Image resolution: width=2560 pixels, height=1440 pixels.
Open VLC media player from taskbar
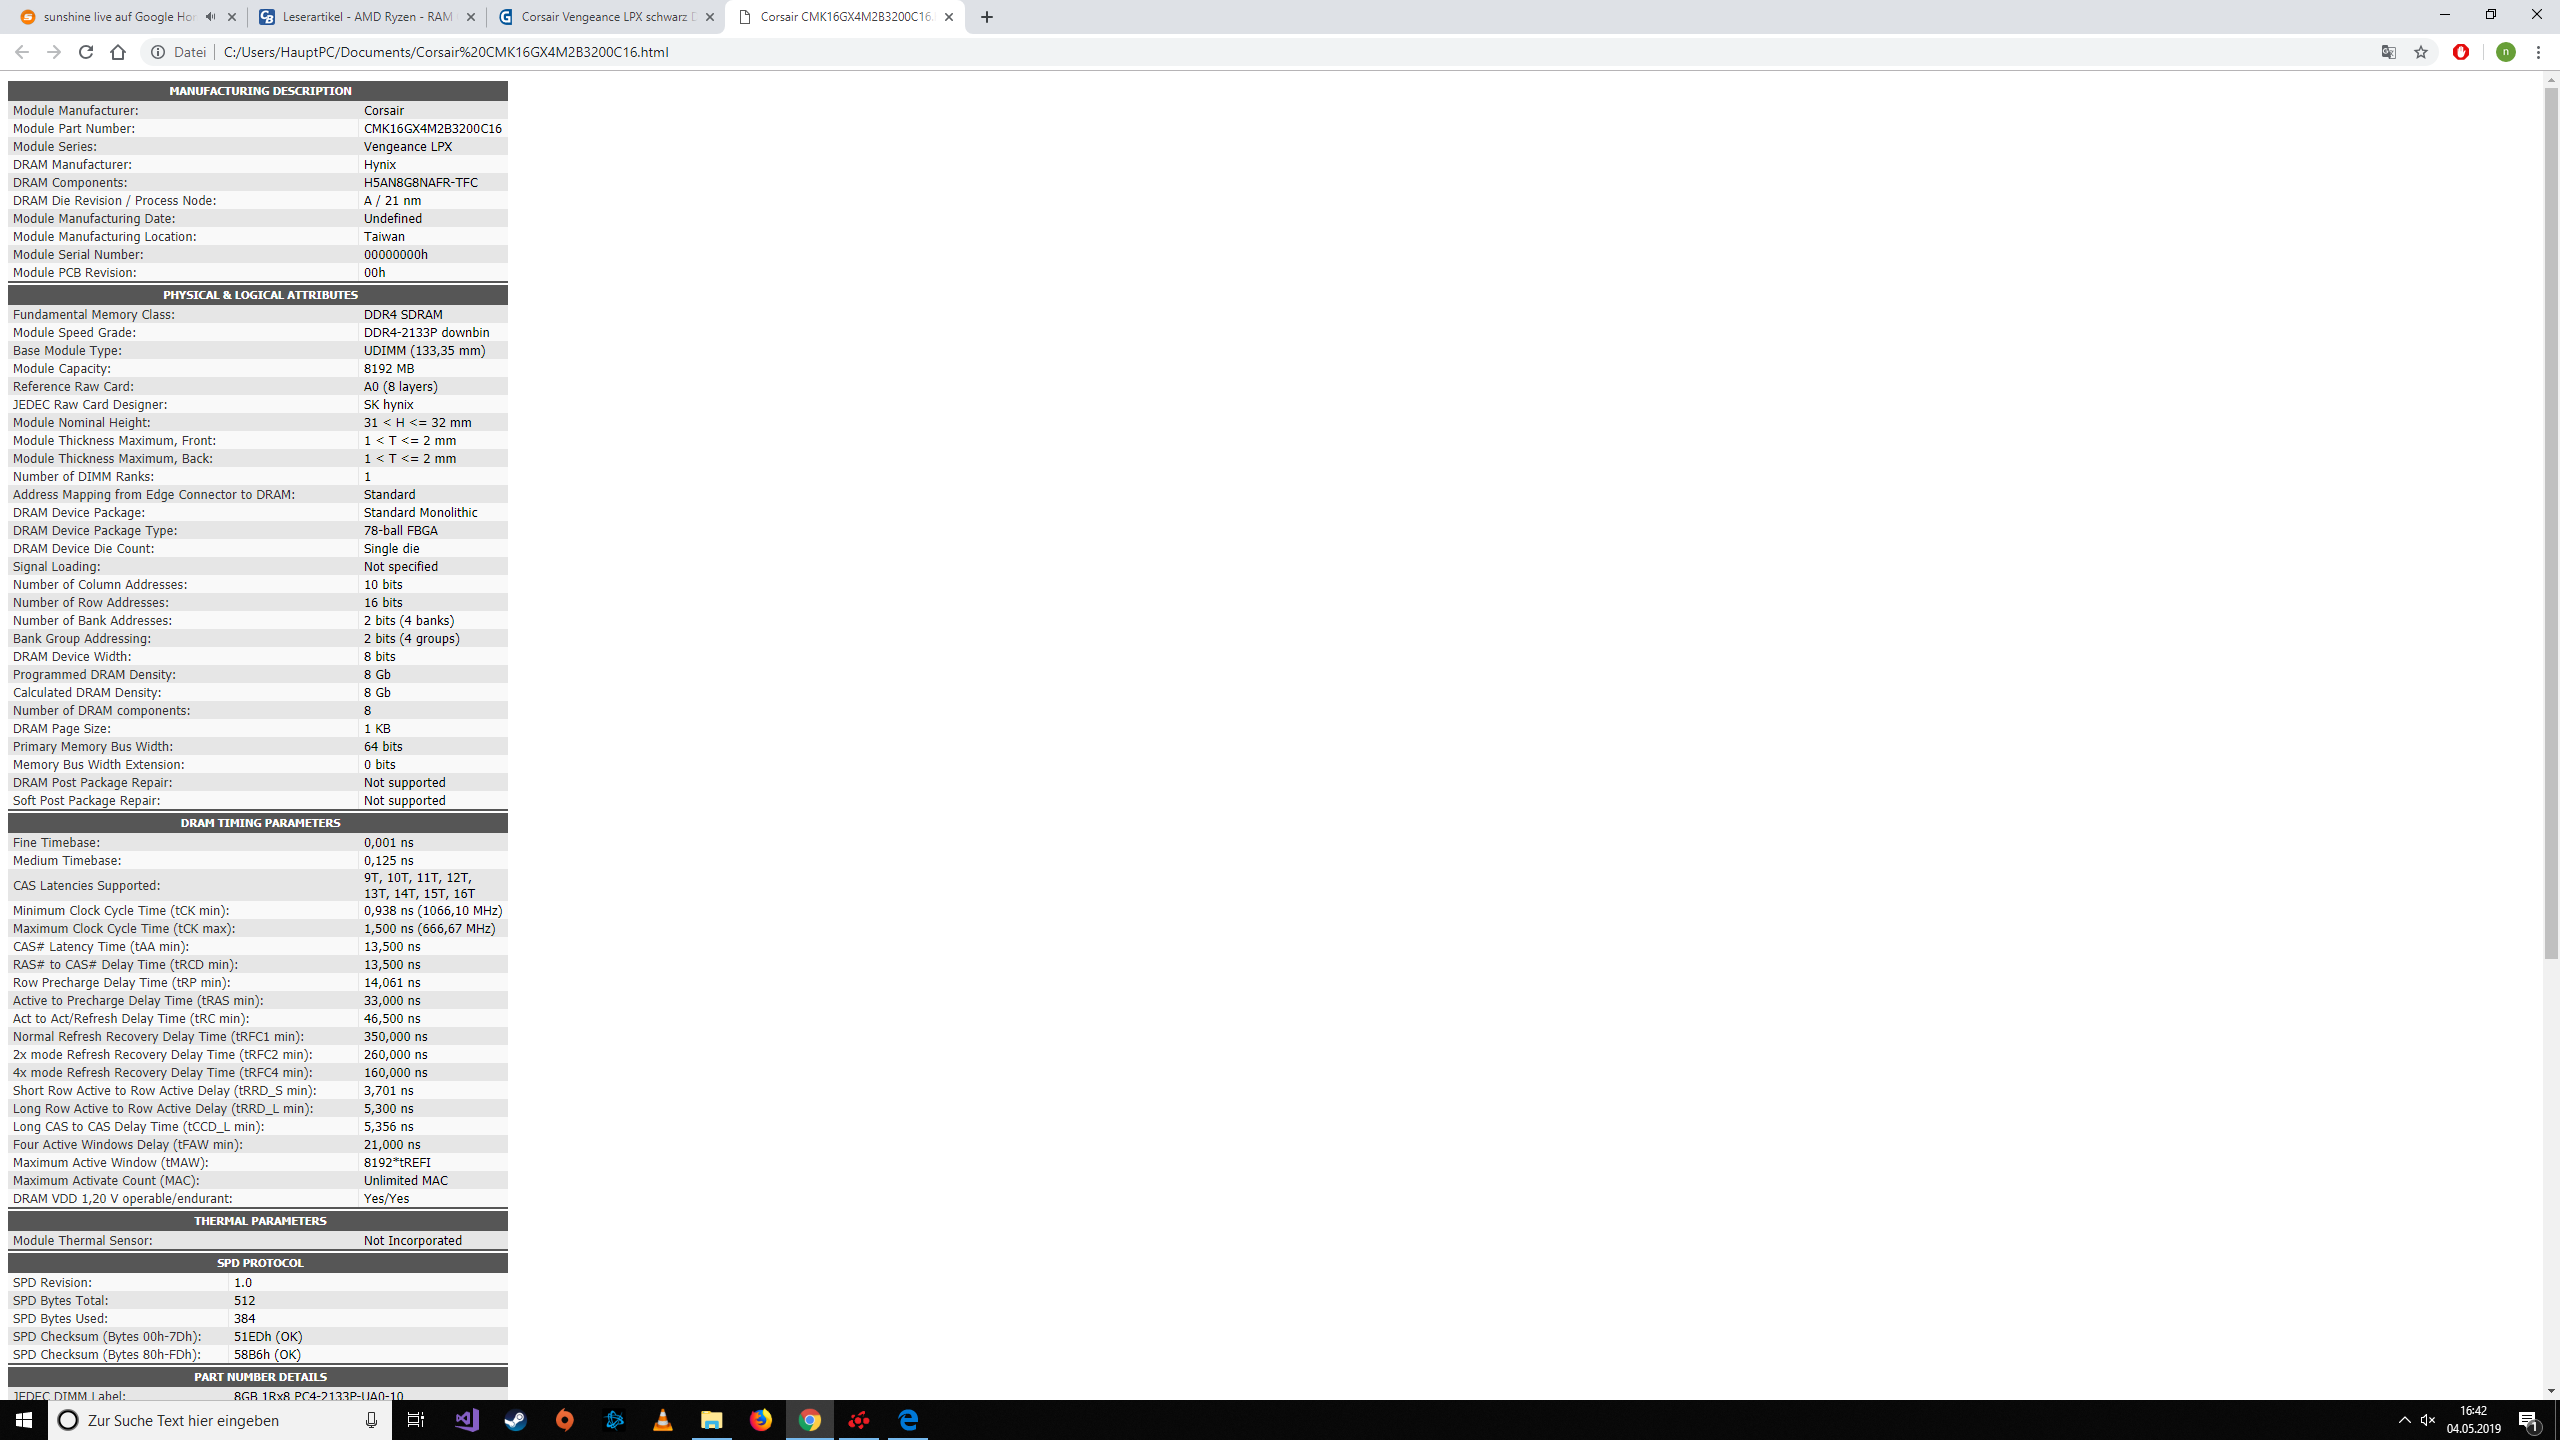coord(663,1420)
